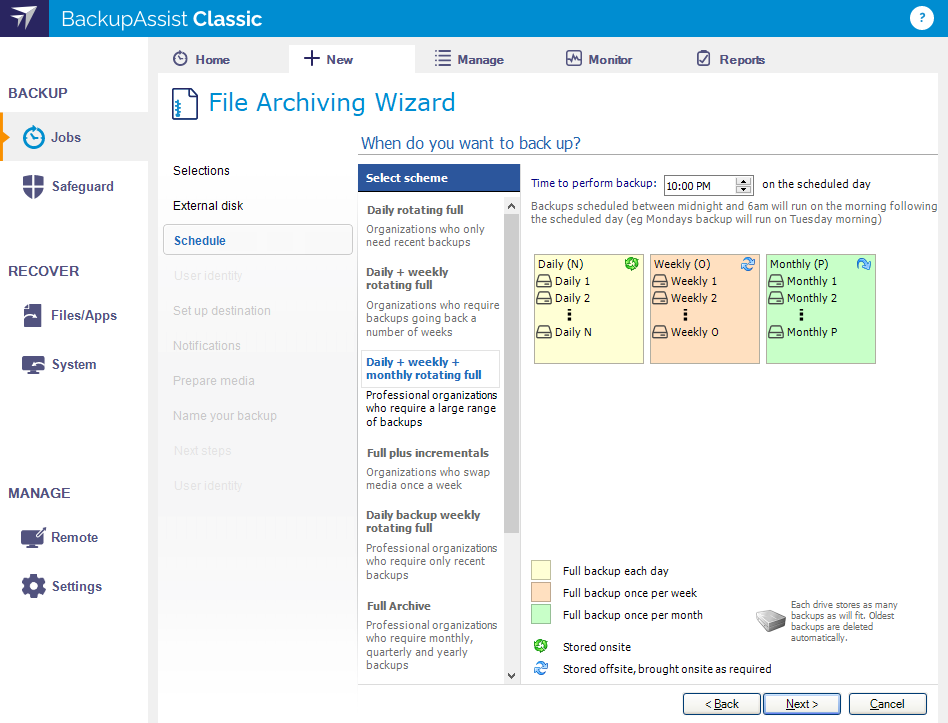Click the scheme list scrollbar thumb
The image size is (948, 723).
[511, 374]
